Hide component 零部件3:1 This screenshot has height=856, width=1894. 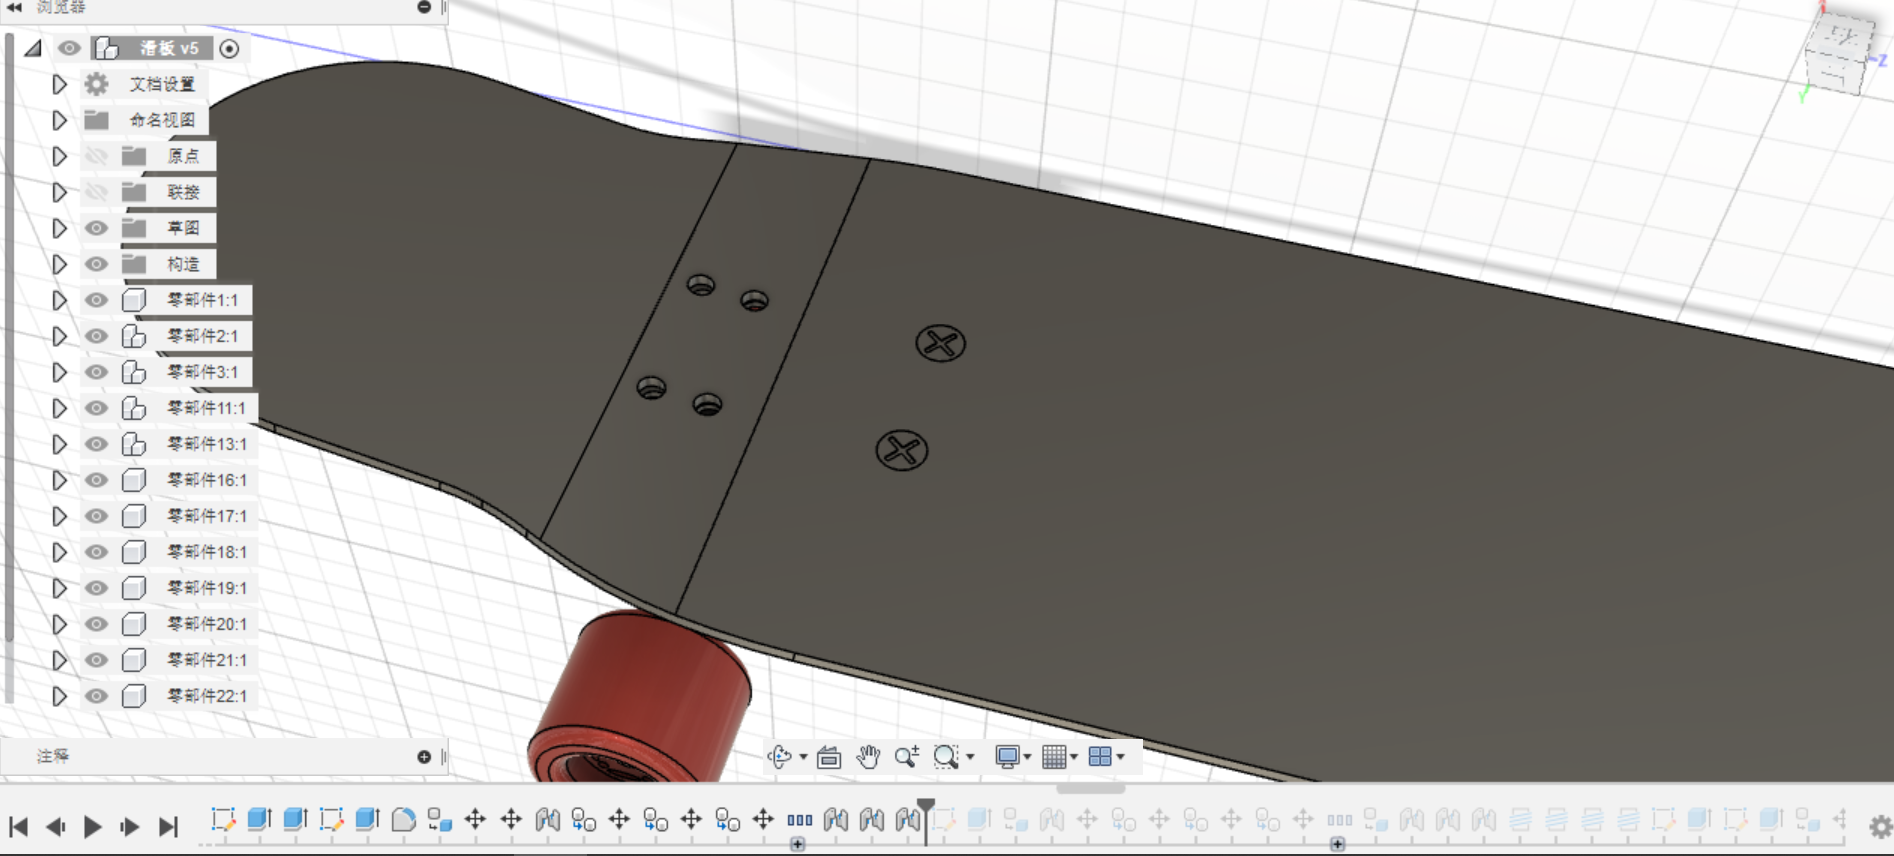(96, 372)
